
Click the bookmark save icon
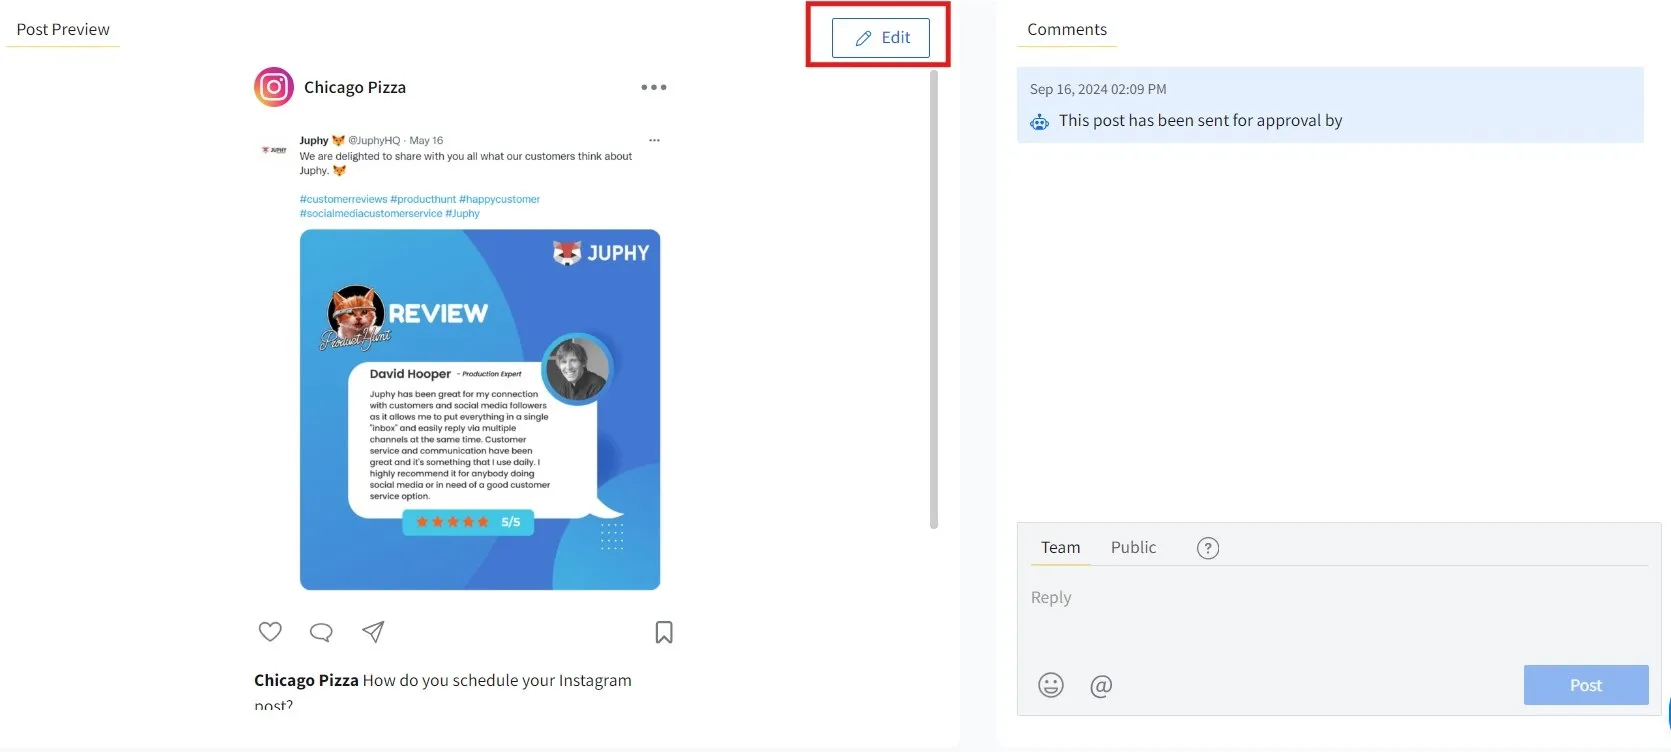[664, 632]
